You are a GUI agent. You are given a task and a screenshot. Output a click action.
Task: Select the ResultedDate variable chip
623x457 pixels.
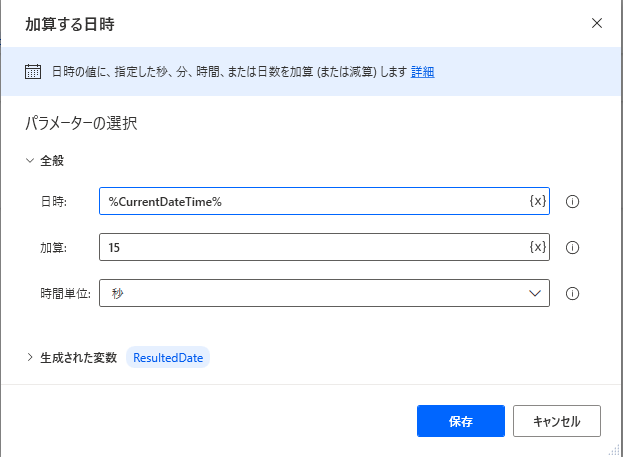tap(168, 357)
